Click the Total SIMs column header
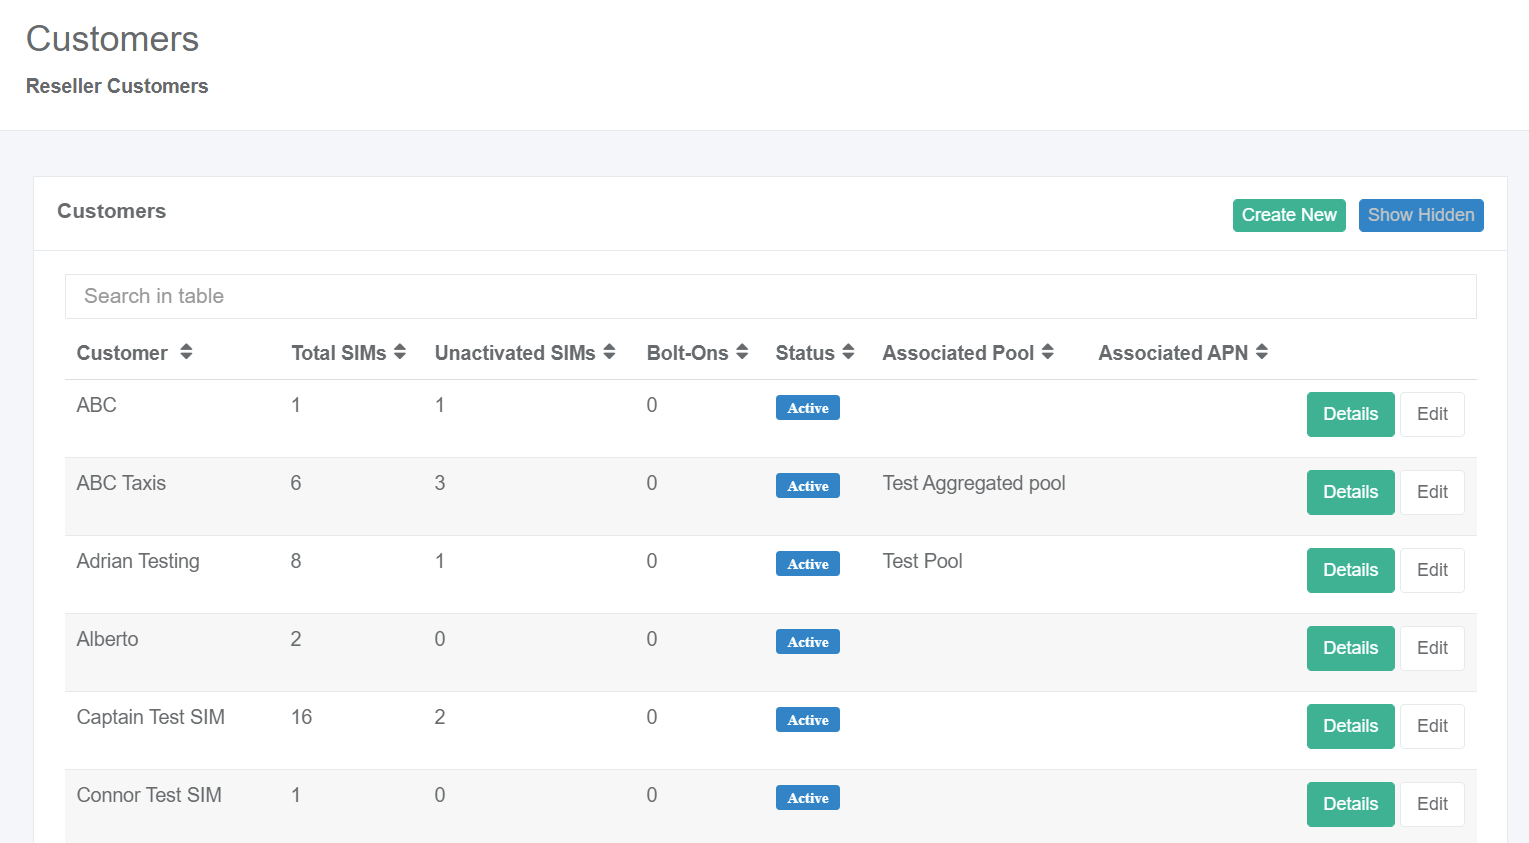Viewport: 1529px width, 843px height. pyautogui.click(x=339, y=353)
